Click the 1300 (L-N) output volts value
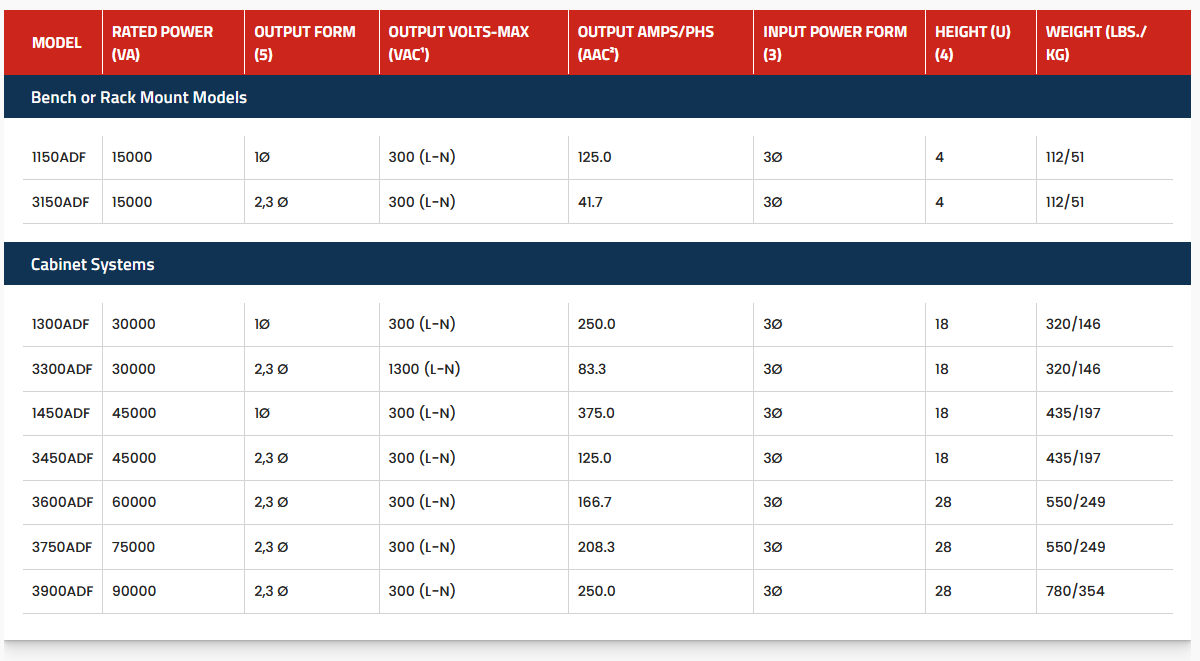This screenshot has height=661, width=1200. [x=424, y=369]
